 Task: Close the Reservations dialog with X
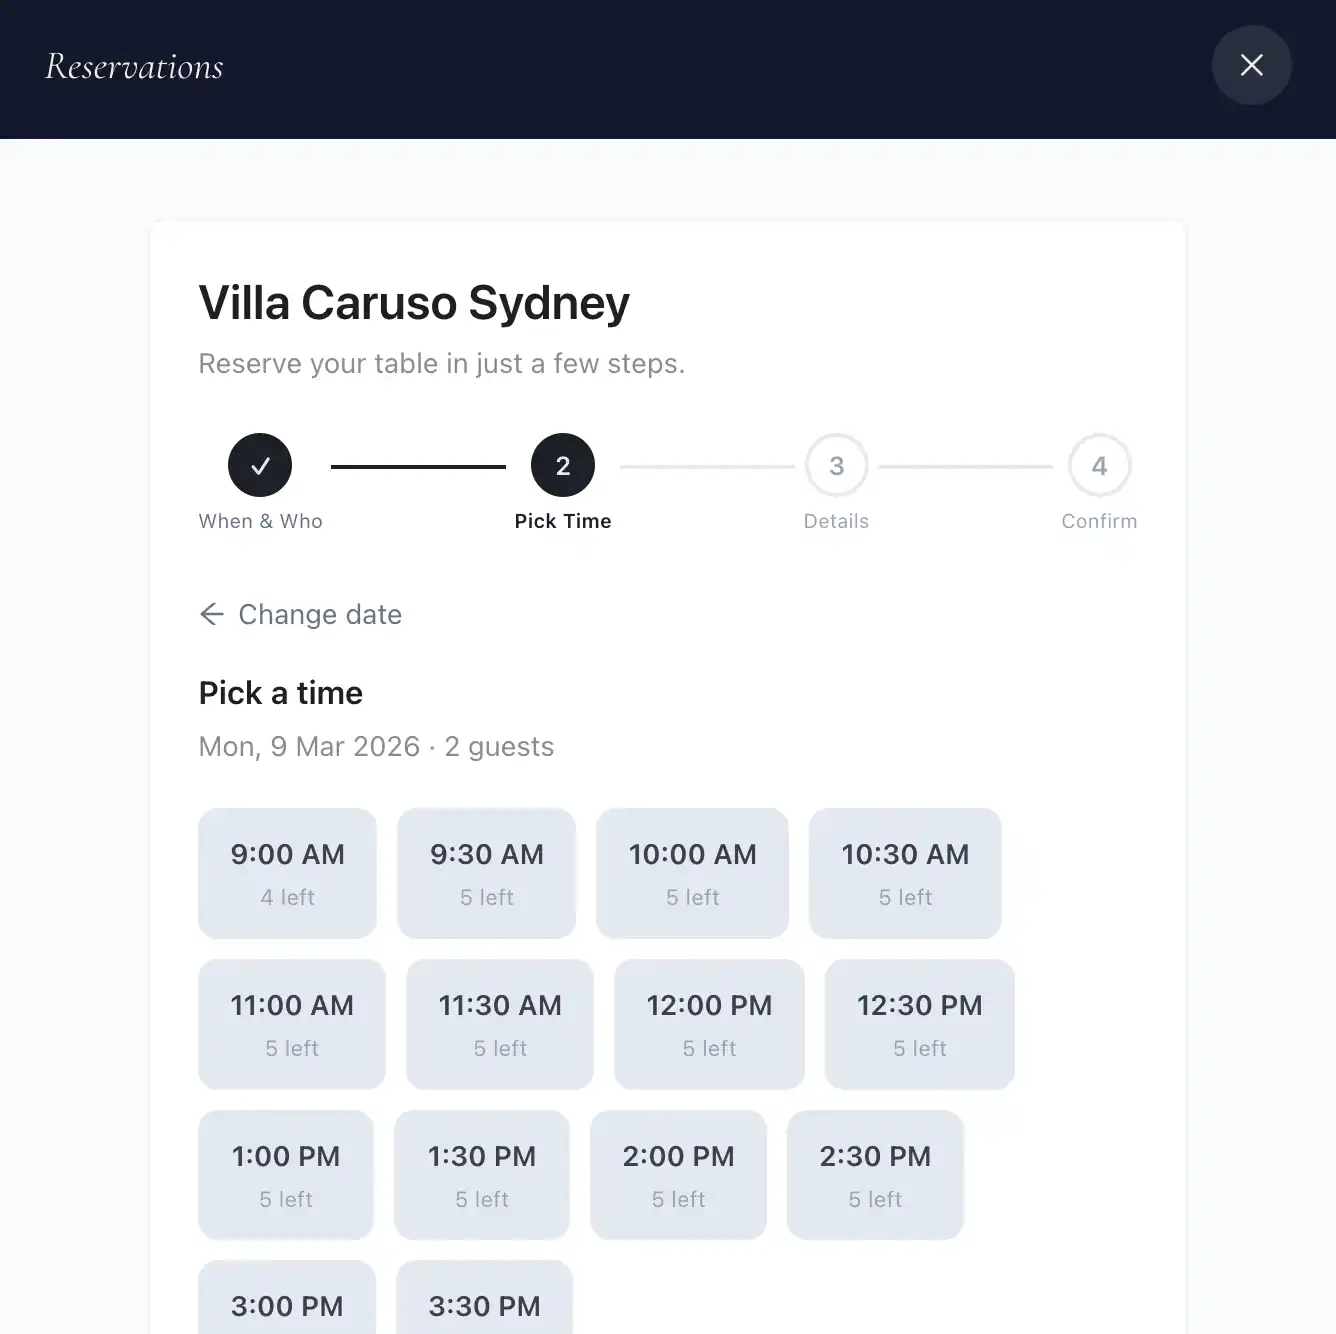(x=1251, y=65)
